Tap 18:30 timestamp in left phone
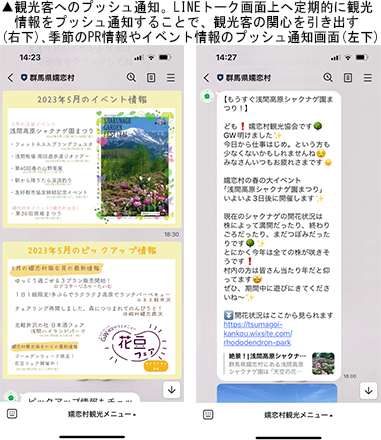The height and width of the screenshot is (440, 381). tap(171, 235)
